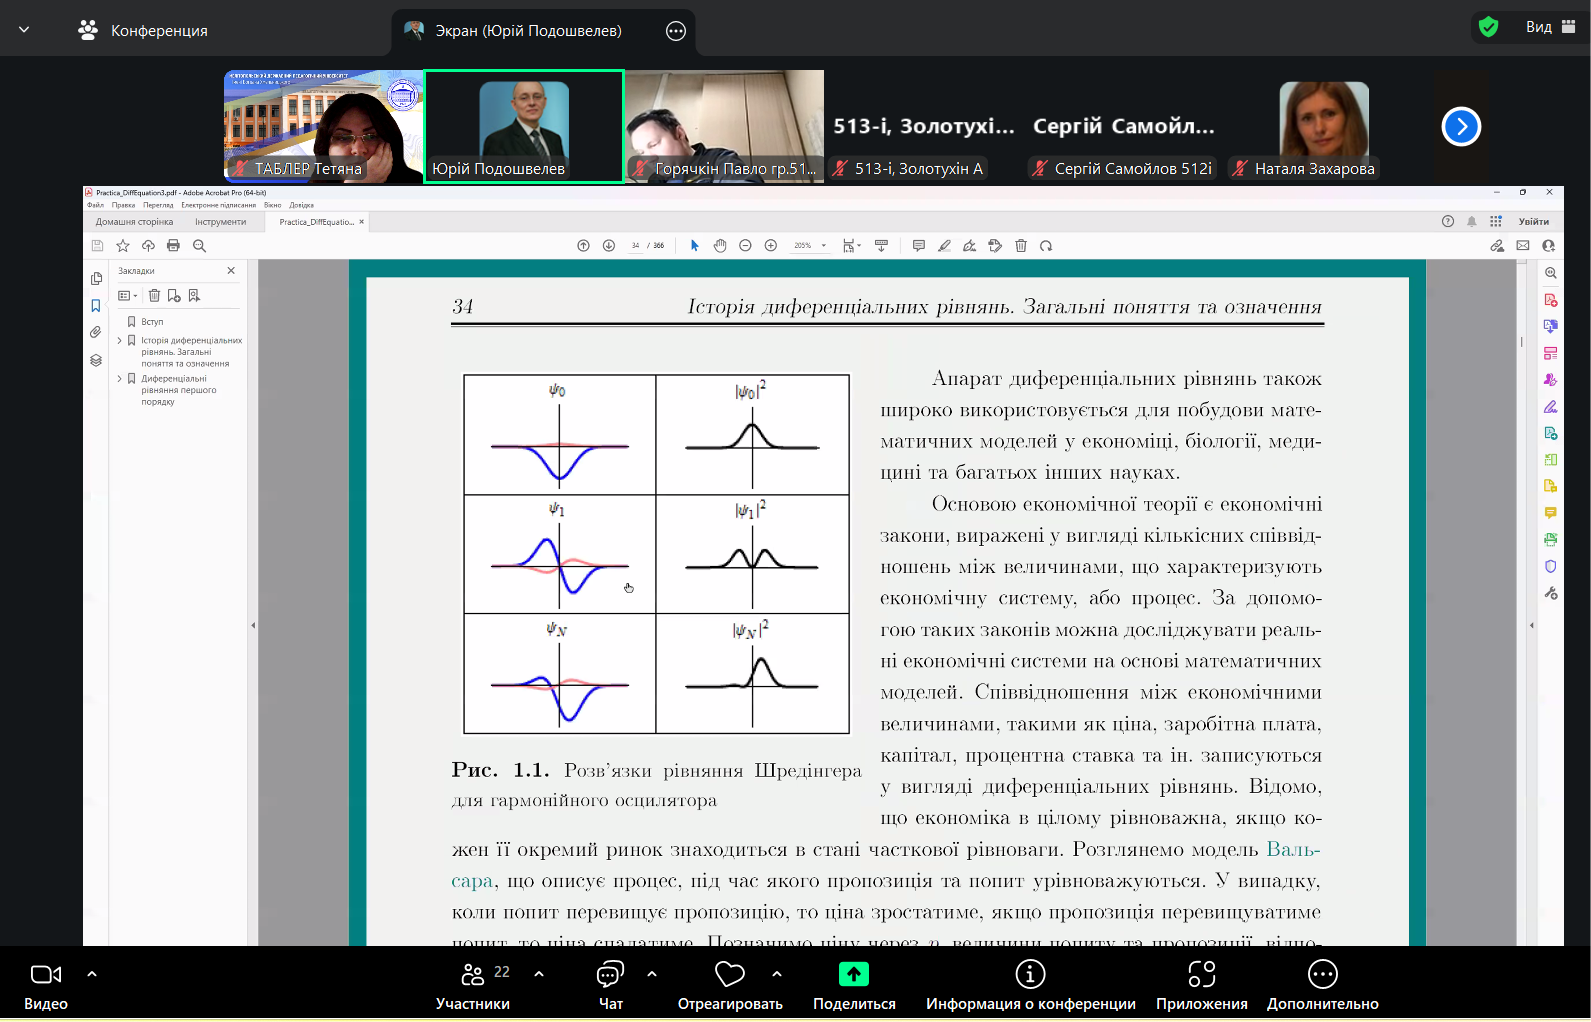1591x1022 pixels.
Task: Switch to the Інструменти tab
Action: [x=220, y=222]
